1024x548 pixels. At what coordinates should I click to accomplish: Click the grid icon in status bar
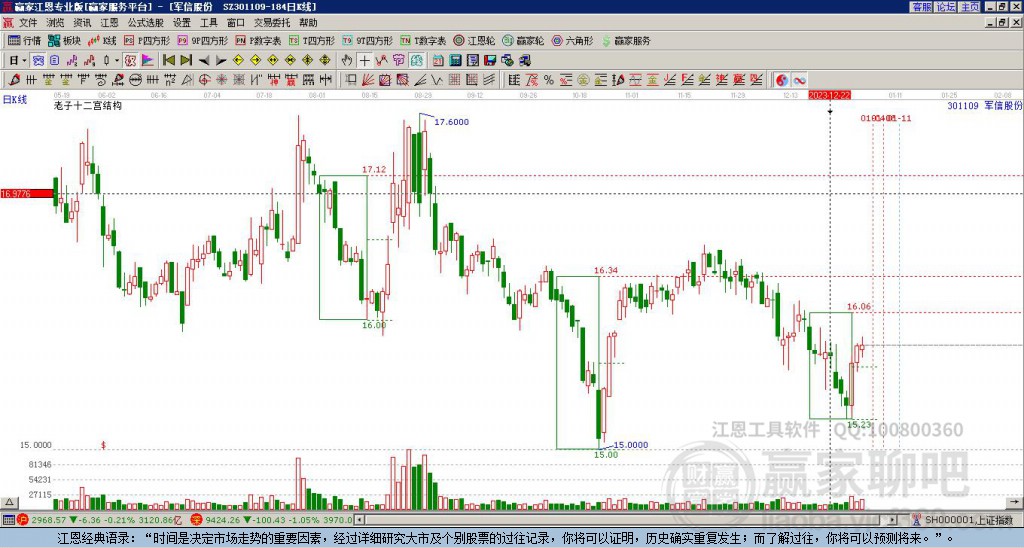pos(8,520)
